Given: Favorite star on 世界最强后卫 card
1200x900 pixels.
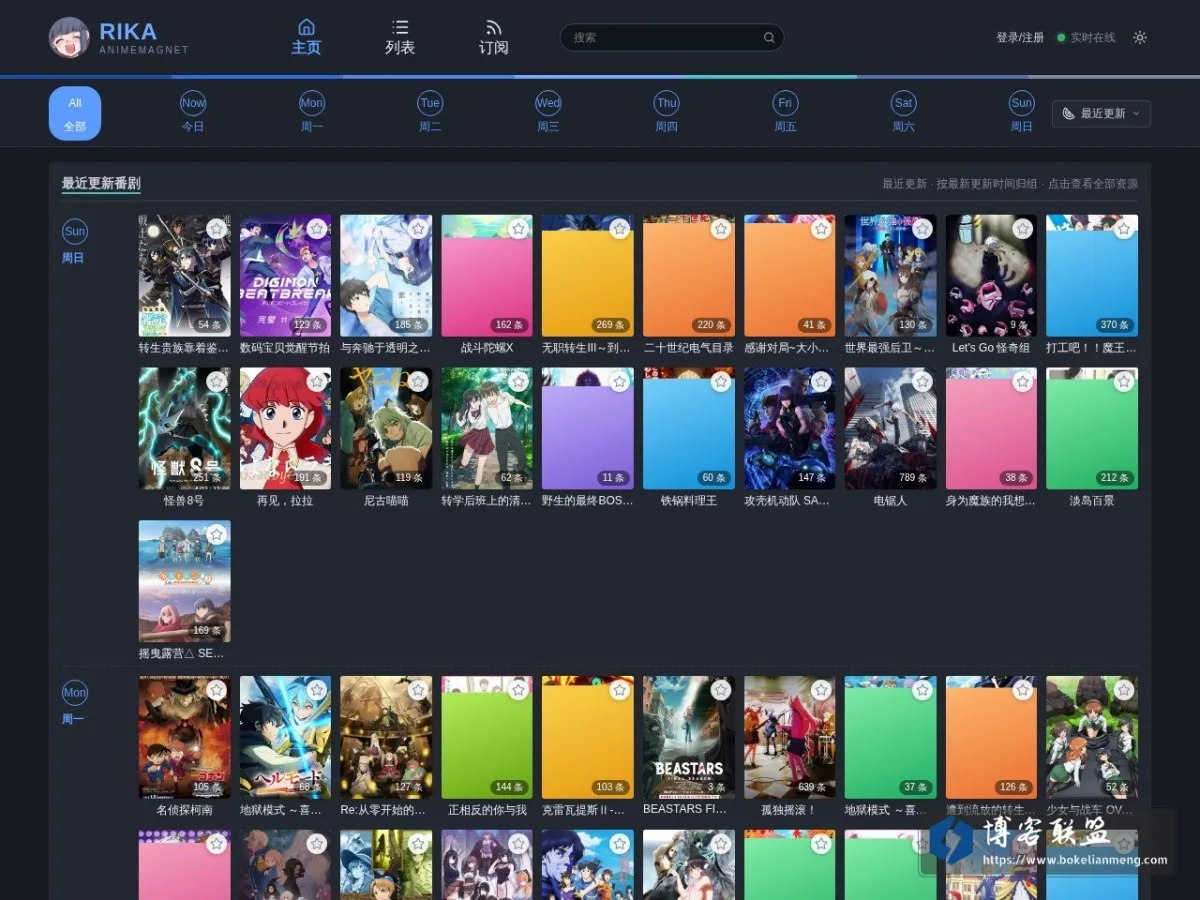Looking at the screenshot, I should (922, 229).
